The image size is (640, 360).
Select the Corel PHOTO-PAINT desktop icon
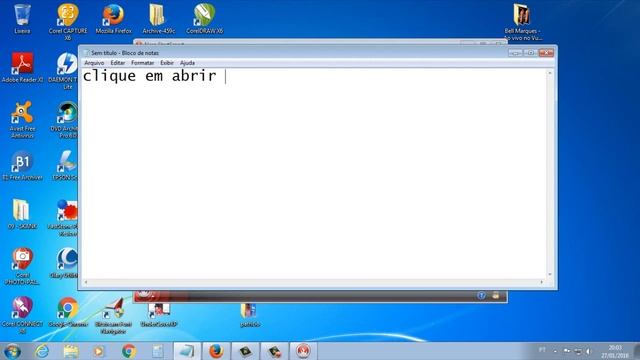[x=22, y=266]
